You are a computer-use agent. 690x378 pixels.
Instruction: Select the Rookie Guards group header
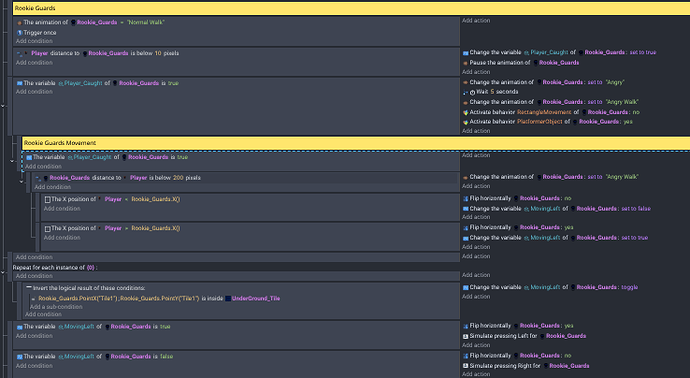(351, 8)
